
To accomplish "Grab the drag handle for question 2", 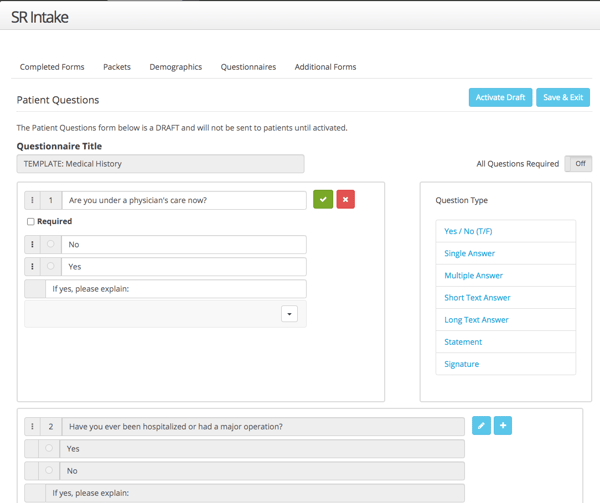I will (x=33, y=427).
